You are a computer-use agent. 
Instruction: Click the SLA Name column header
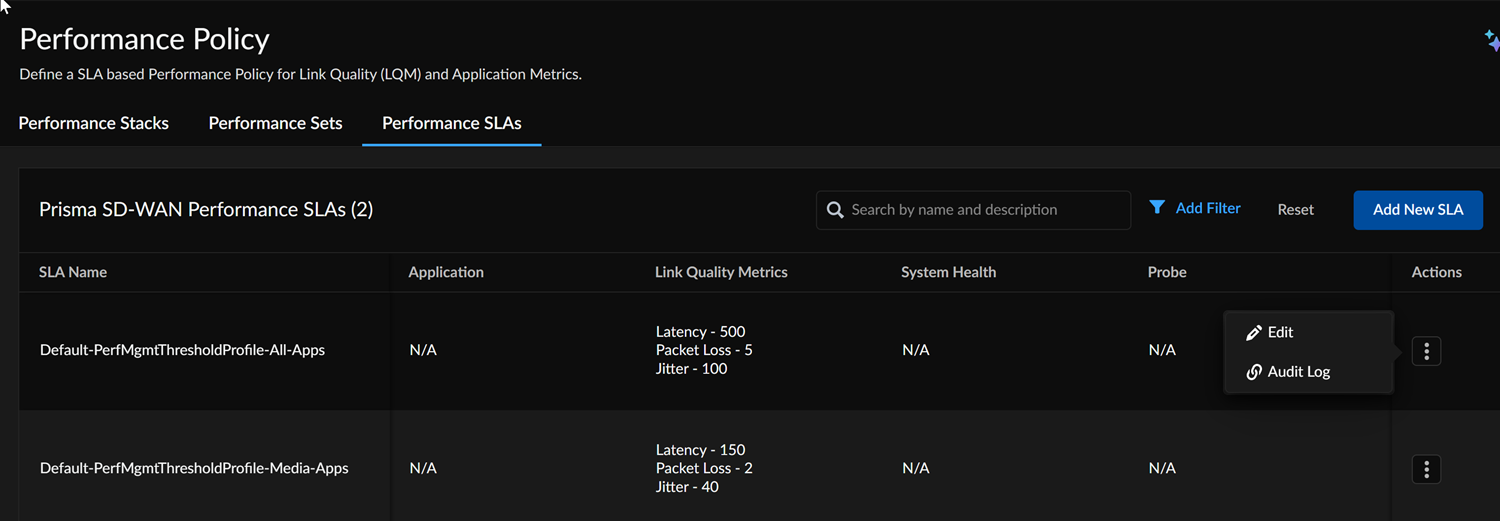click(x=73, y=272)
